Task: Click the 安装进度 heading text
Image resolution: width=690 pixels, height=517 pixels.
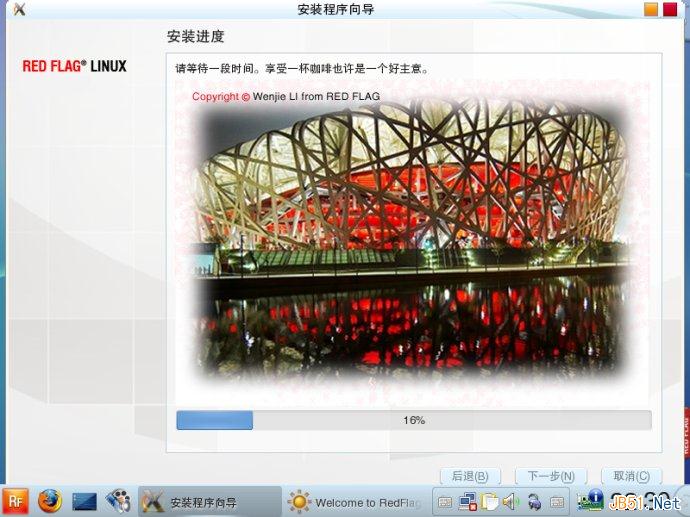Action: (x=195, y=36)
